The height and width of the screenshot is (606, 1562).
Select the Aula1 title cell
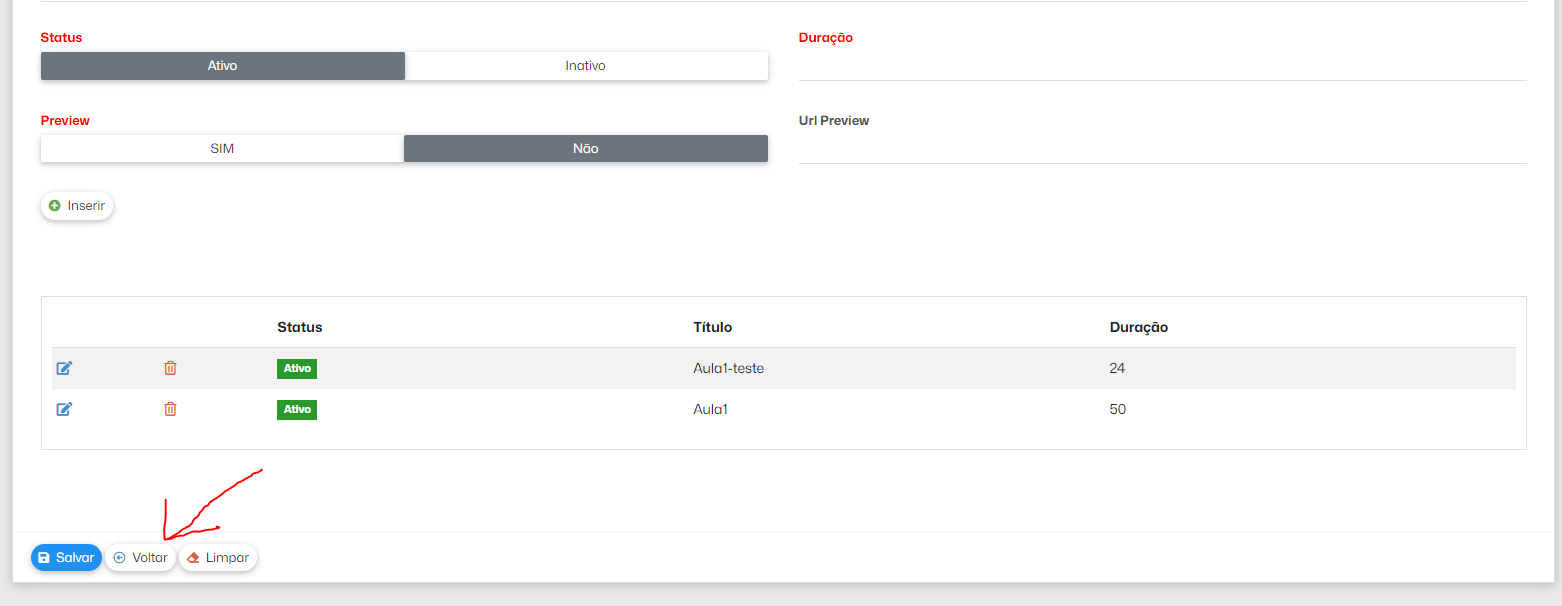[710, 409]
